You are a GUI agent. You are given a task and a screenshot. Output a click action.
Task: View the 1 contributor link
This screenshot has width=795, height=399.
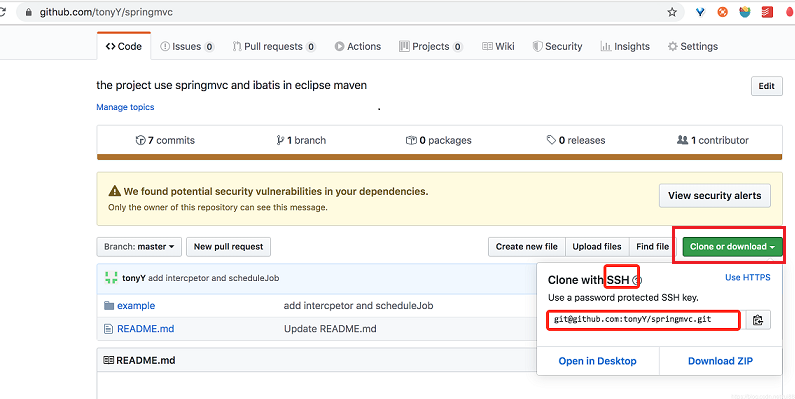713,140
